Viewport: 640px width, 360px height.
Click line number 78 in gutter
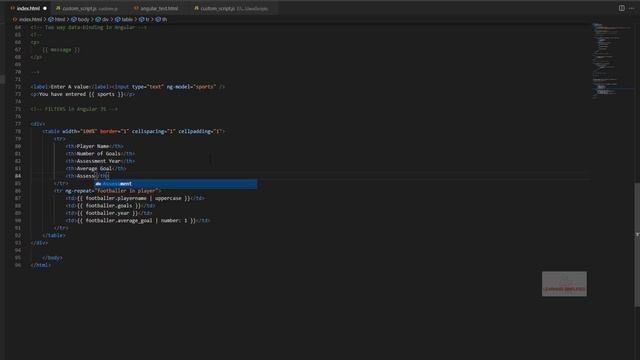point(18,131)
